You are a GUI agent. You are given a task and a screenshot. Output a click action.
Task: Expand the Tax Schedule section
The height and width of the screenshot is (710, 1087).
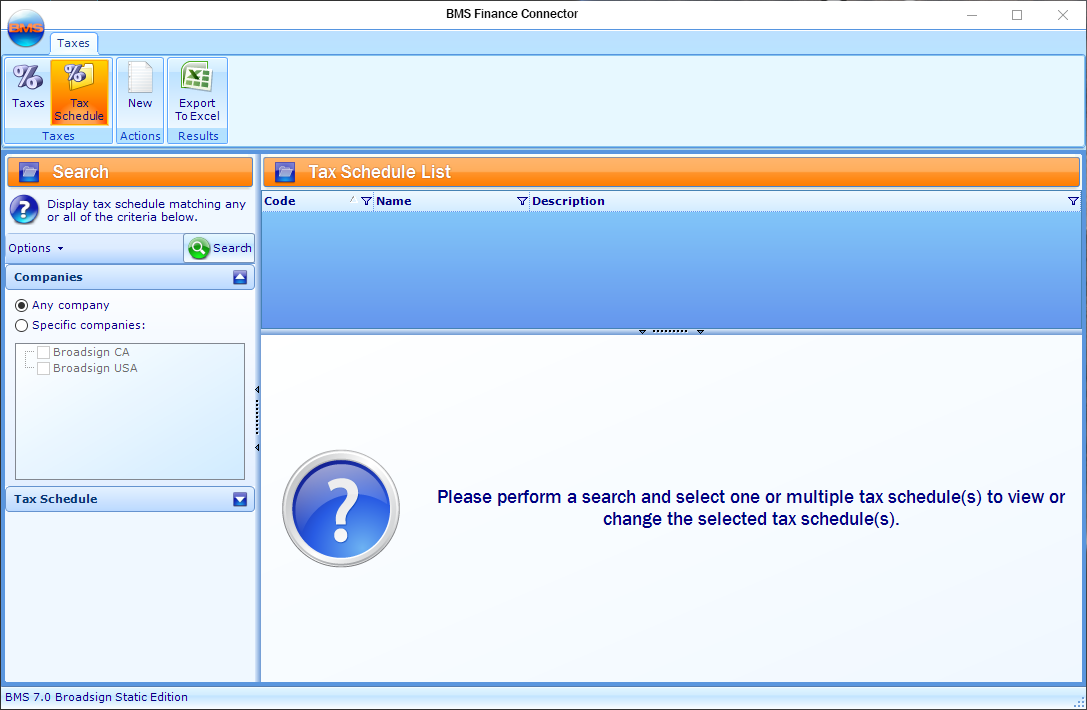click(x=240, y=499)
